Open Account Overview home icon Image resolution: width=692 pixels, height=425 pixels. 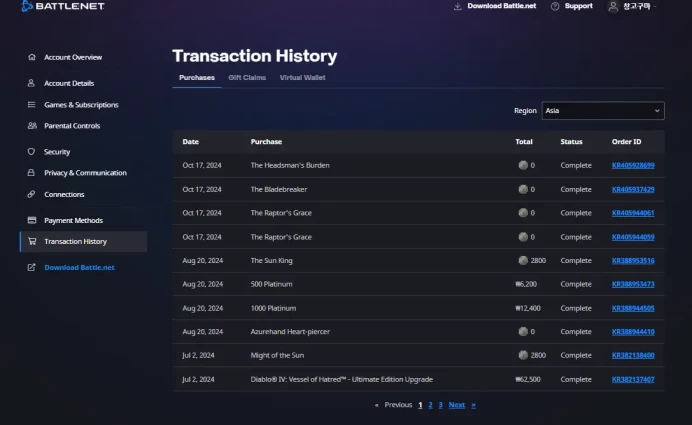coord(32,57)
